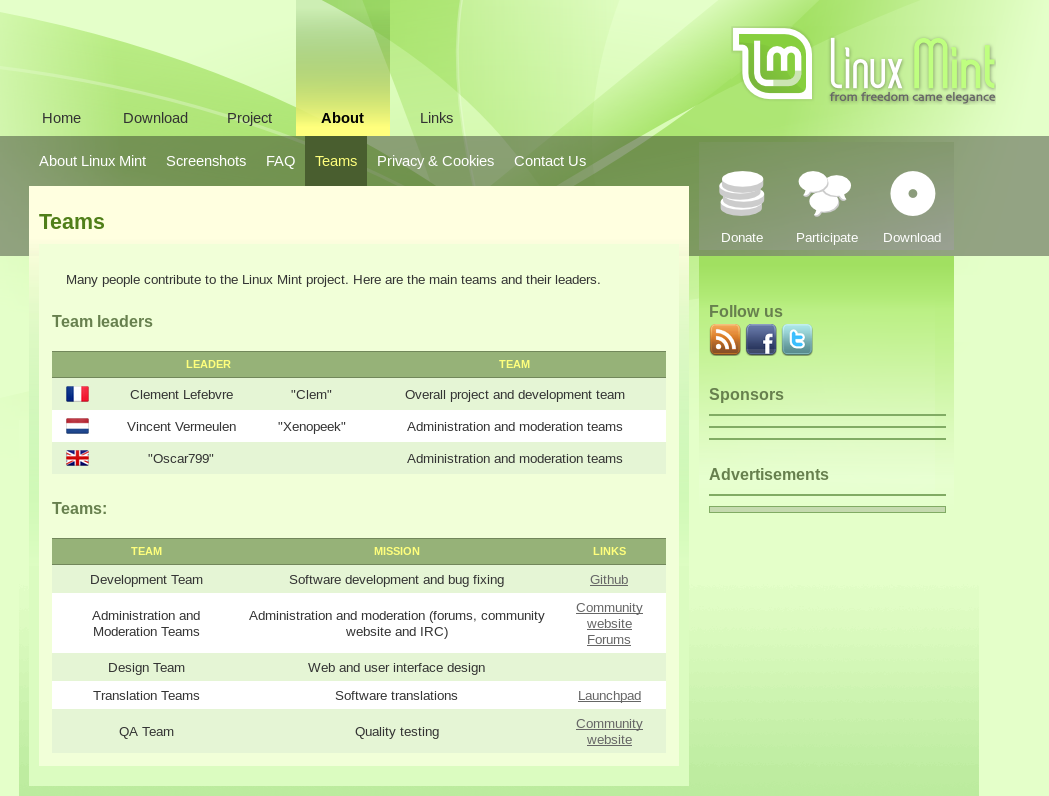
Task: Click the Download label under disc icon
Action: point(912,237)
